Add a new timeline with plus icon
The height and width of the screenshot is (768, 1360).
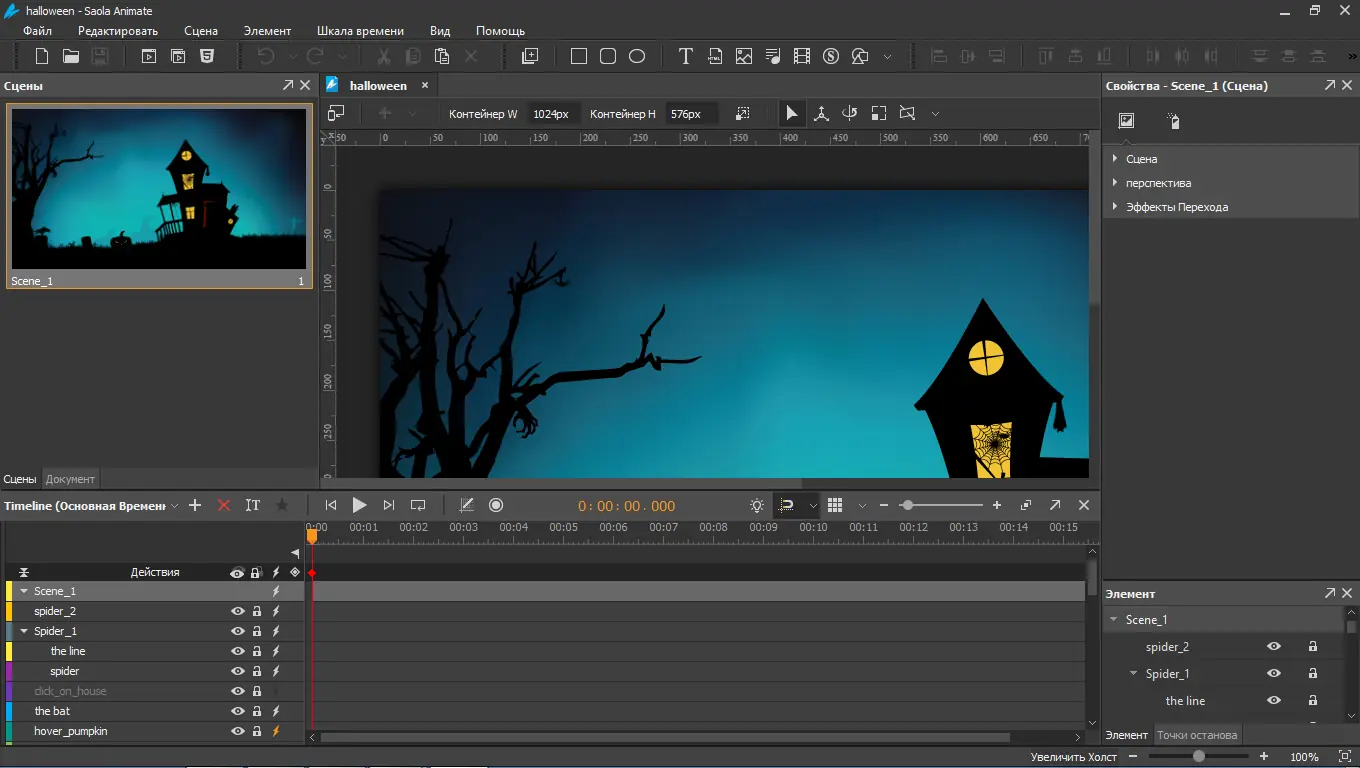[x=195, y=506]
